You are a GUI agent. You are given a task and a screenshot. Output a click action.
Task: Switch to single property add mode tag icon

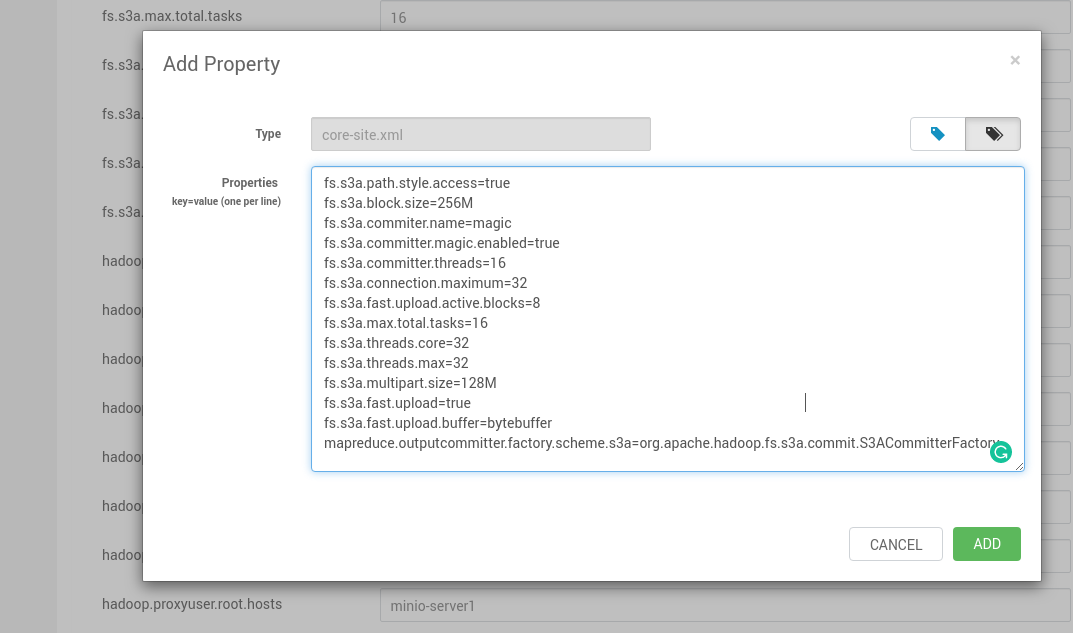coord(937,134)
